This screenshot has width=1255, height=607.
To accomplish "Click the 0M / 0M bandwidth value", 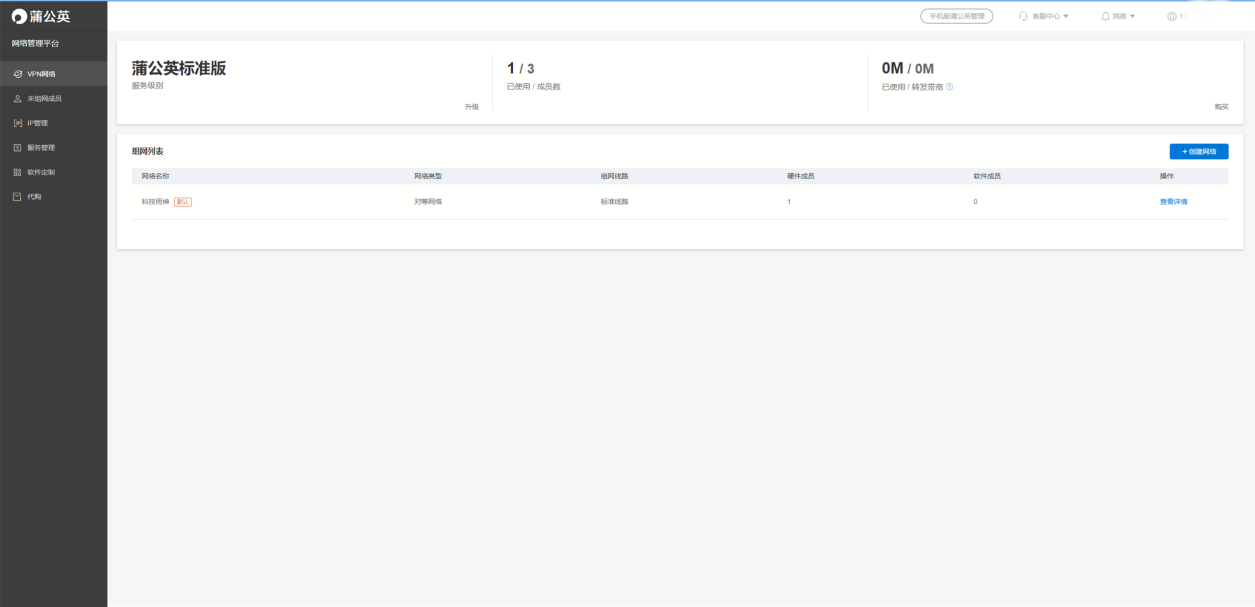I will 907,68.
